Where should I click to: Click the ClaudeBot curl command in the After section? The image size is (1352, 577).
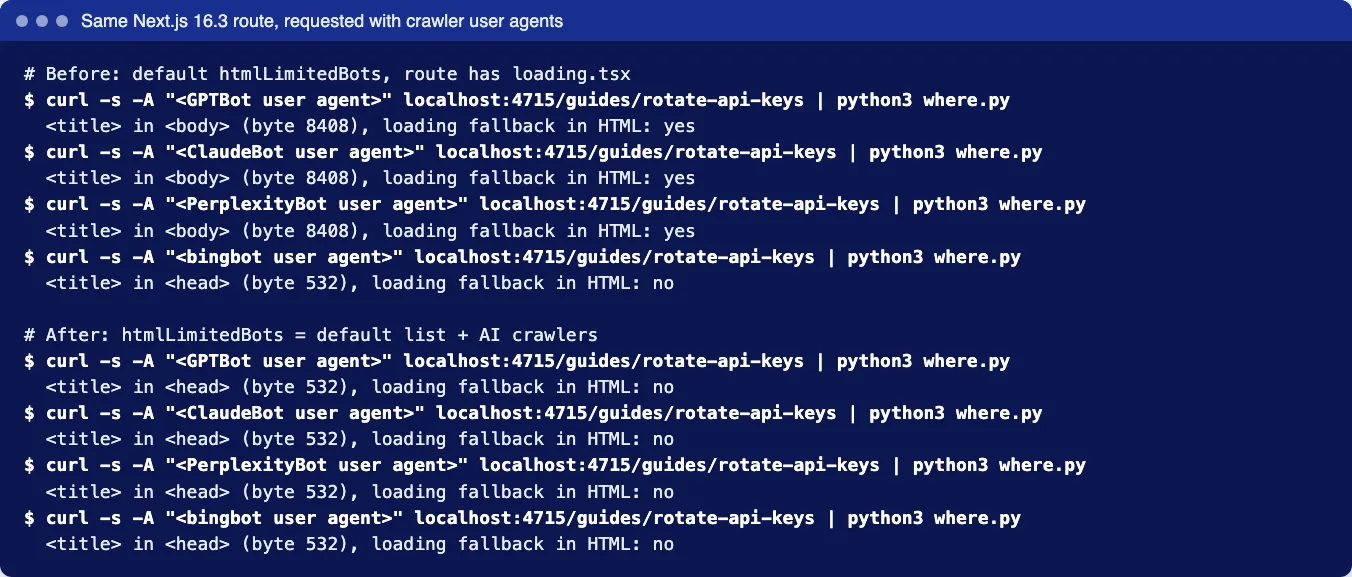coord(533,413)
